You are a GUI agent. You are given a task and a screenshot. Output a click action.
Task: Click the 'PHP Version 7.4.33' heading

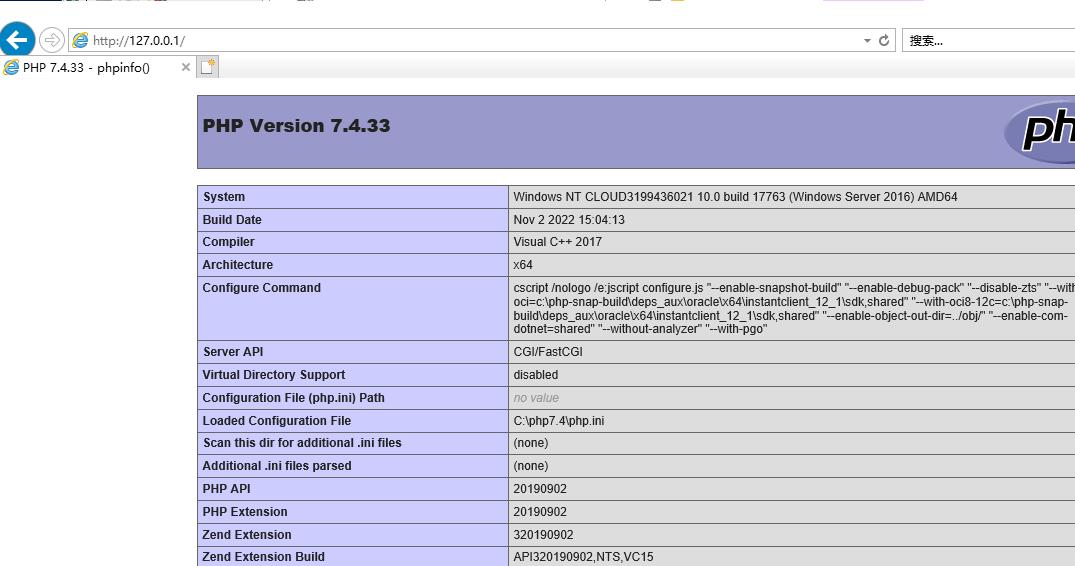(296, 125)
